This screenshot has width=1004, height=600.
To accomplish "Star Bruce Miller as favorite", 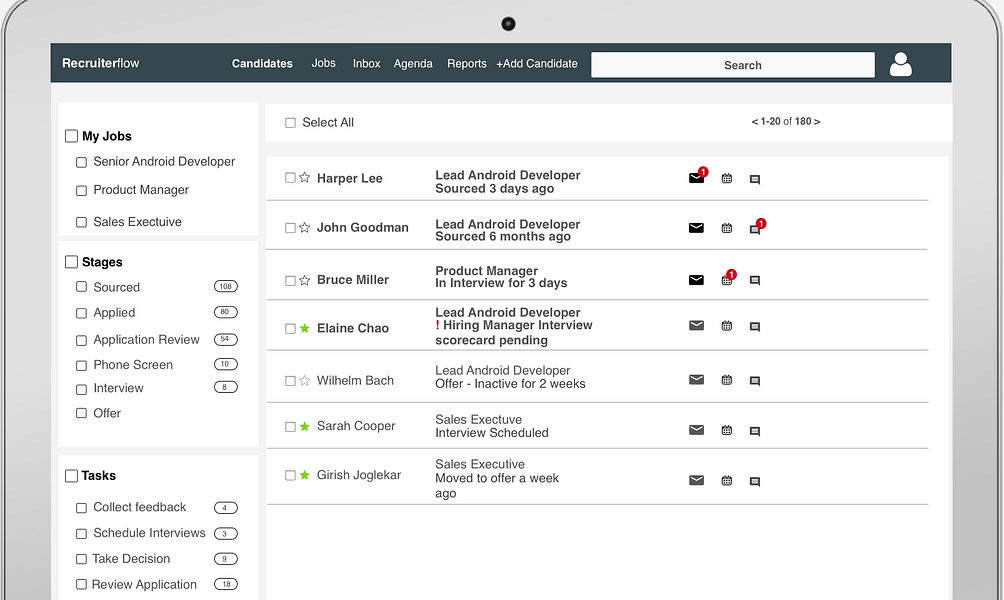I will [x=305, y=280].
